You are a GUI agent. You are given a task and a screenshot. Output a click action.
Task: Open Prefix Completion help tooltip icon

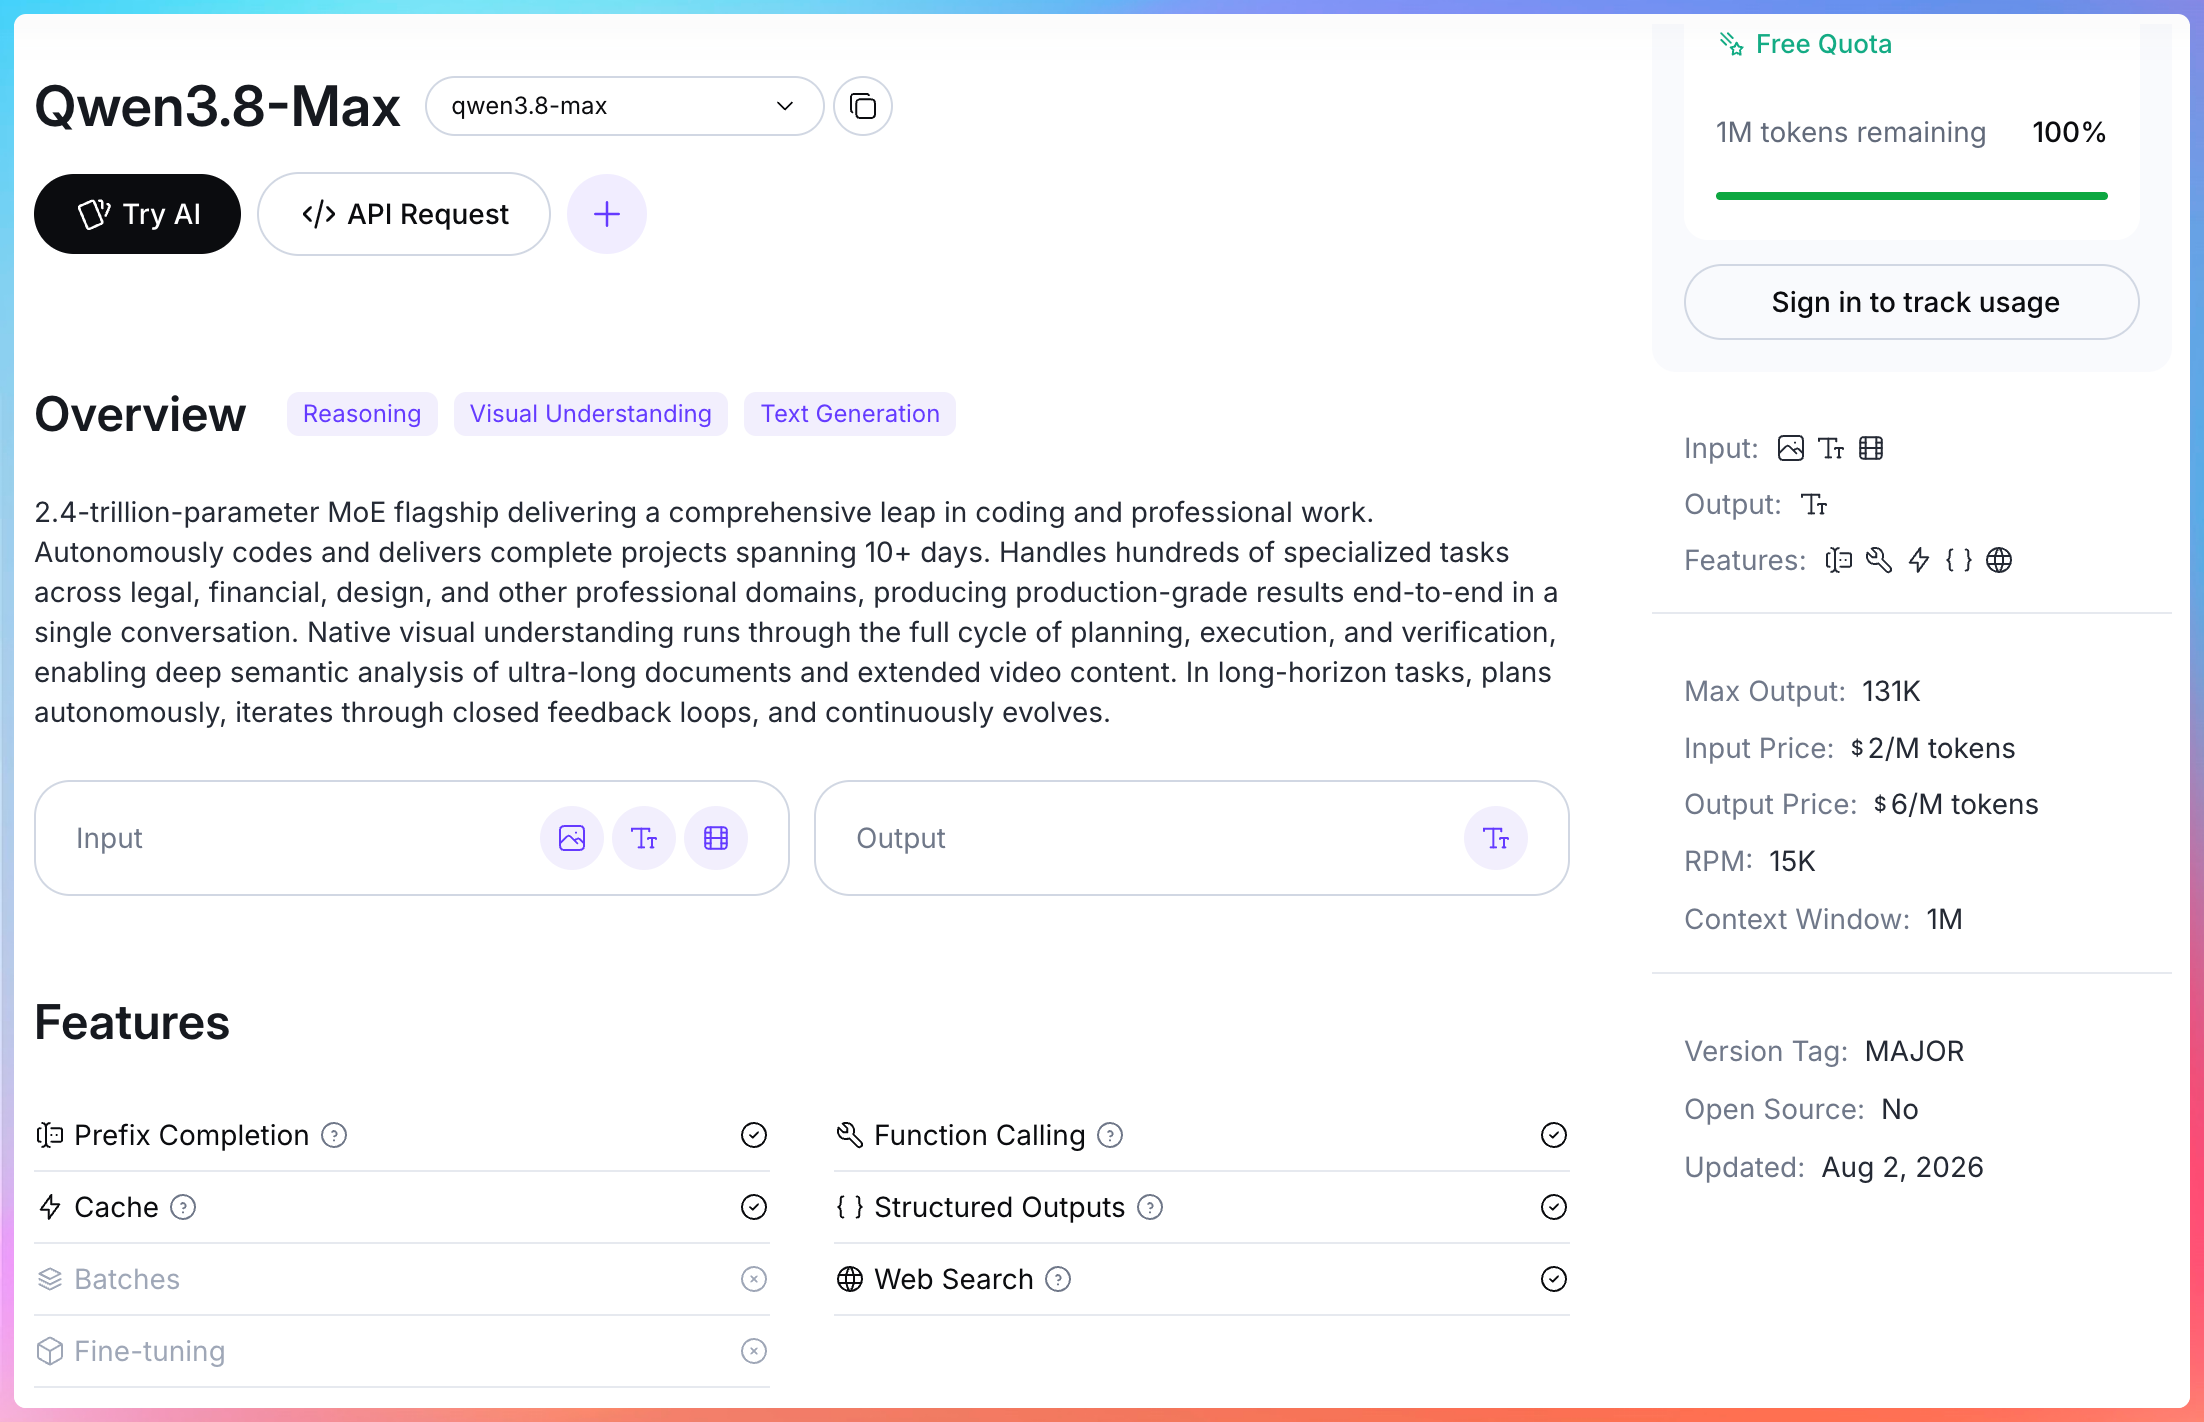[334, 1135]
